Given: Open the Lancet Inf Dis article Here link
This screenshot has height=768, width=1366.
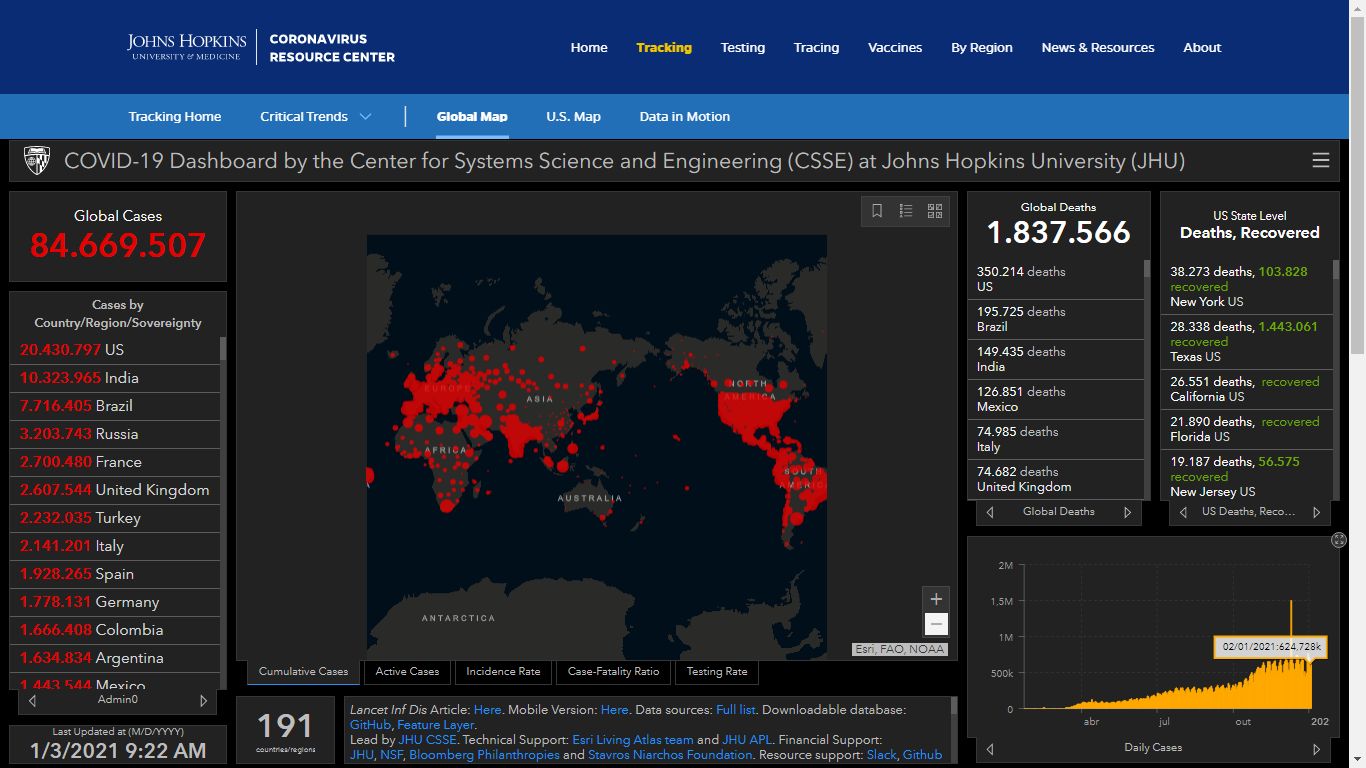Looking at the screenshot, I should tap(488, 710).
